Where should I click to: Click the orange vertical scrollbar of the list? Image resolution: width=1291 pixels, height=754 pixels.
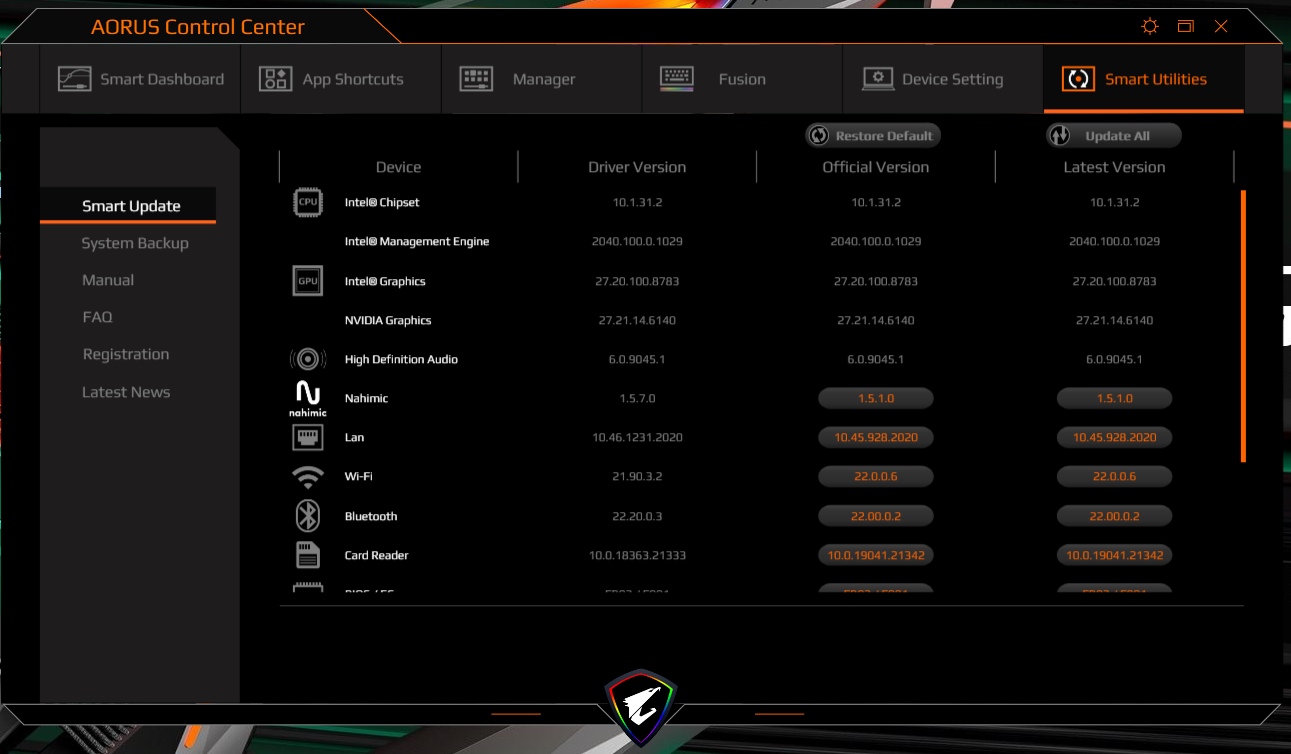pos(1243,326)
